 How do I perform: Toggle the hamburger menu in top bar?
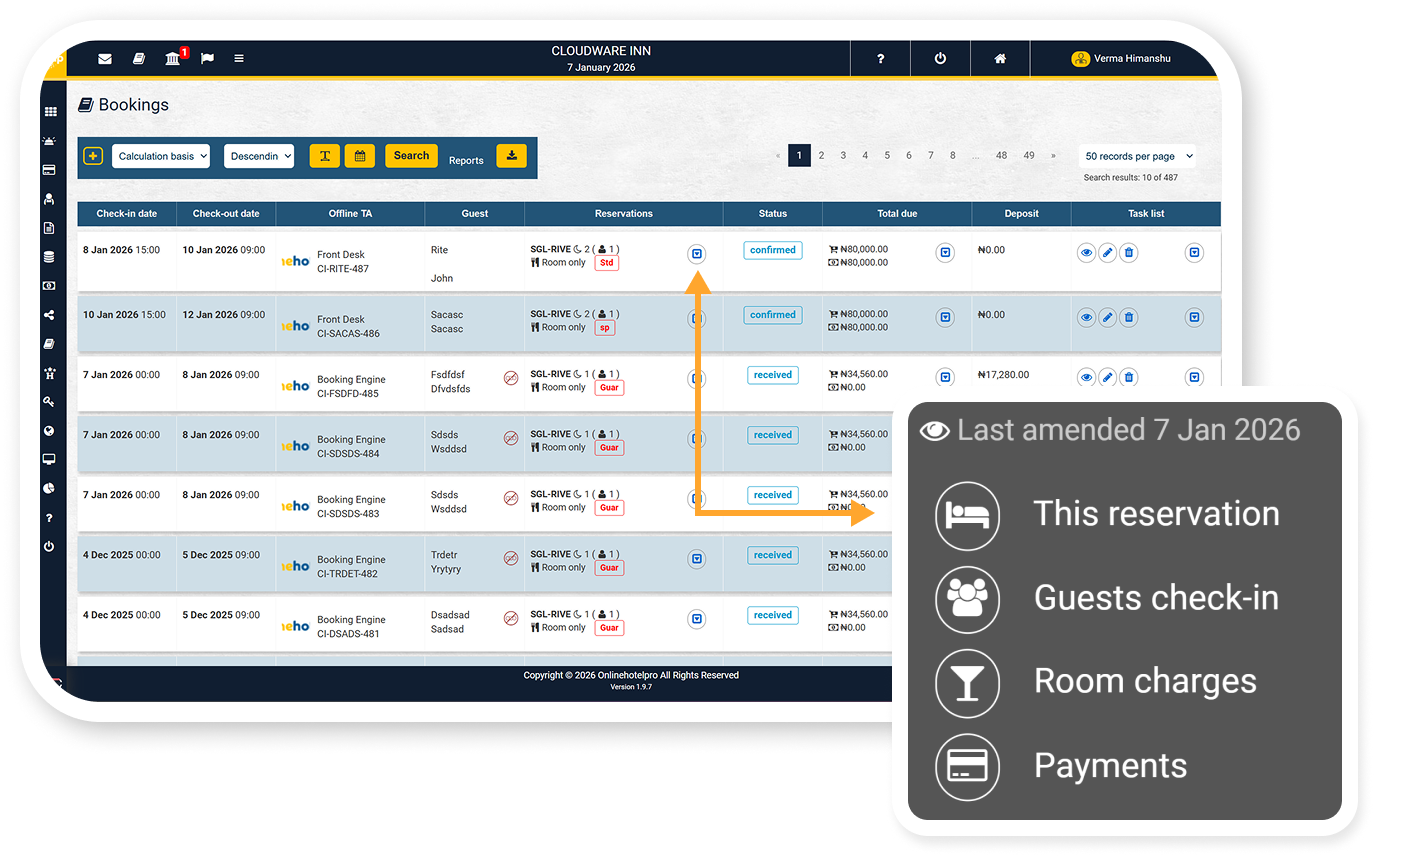coord(239,59)
